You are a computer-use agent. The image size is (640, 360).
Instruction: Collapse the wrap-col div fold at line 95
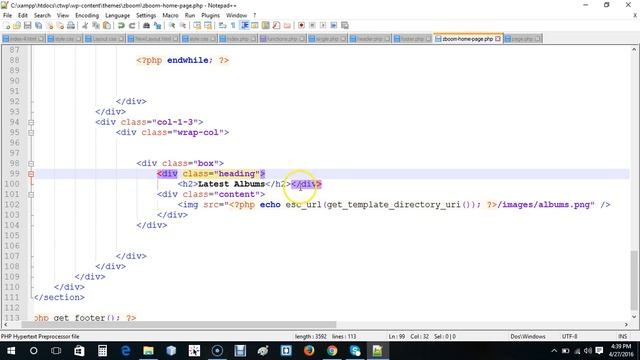pyautogui.click(x=31, y=132)
